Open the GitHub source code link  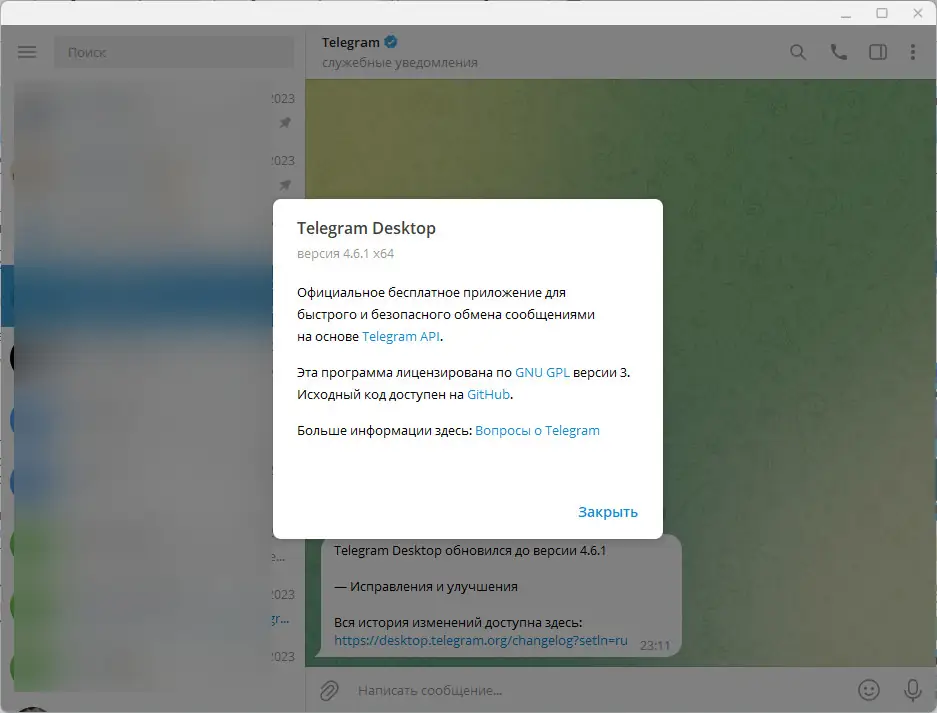(x=488, y=394)
